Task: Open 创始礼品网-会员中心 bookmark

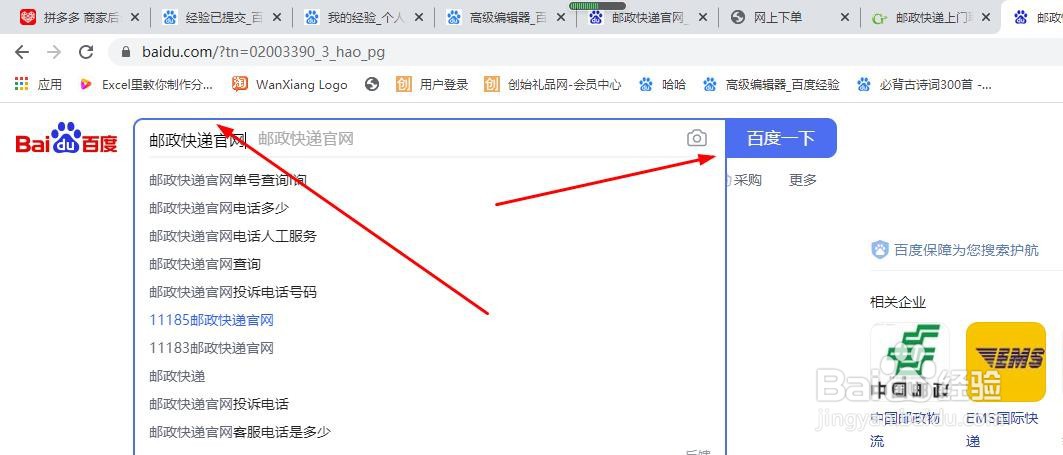Action: click(x=553, y=84)
